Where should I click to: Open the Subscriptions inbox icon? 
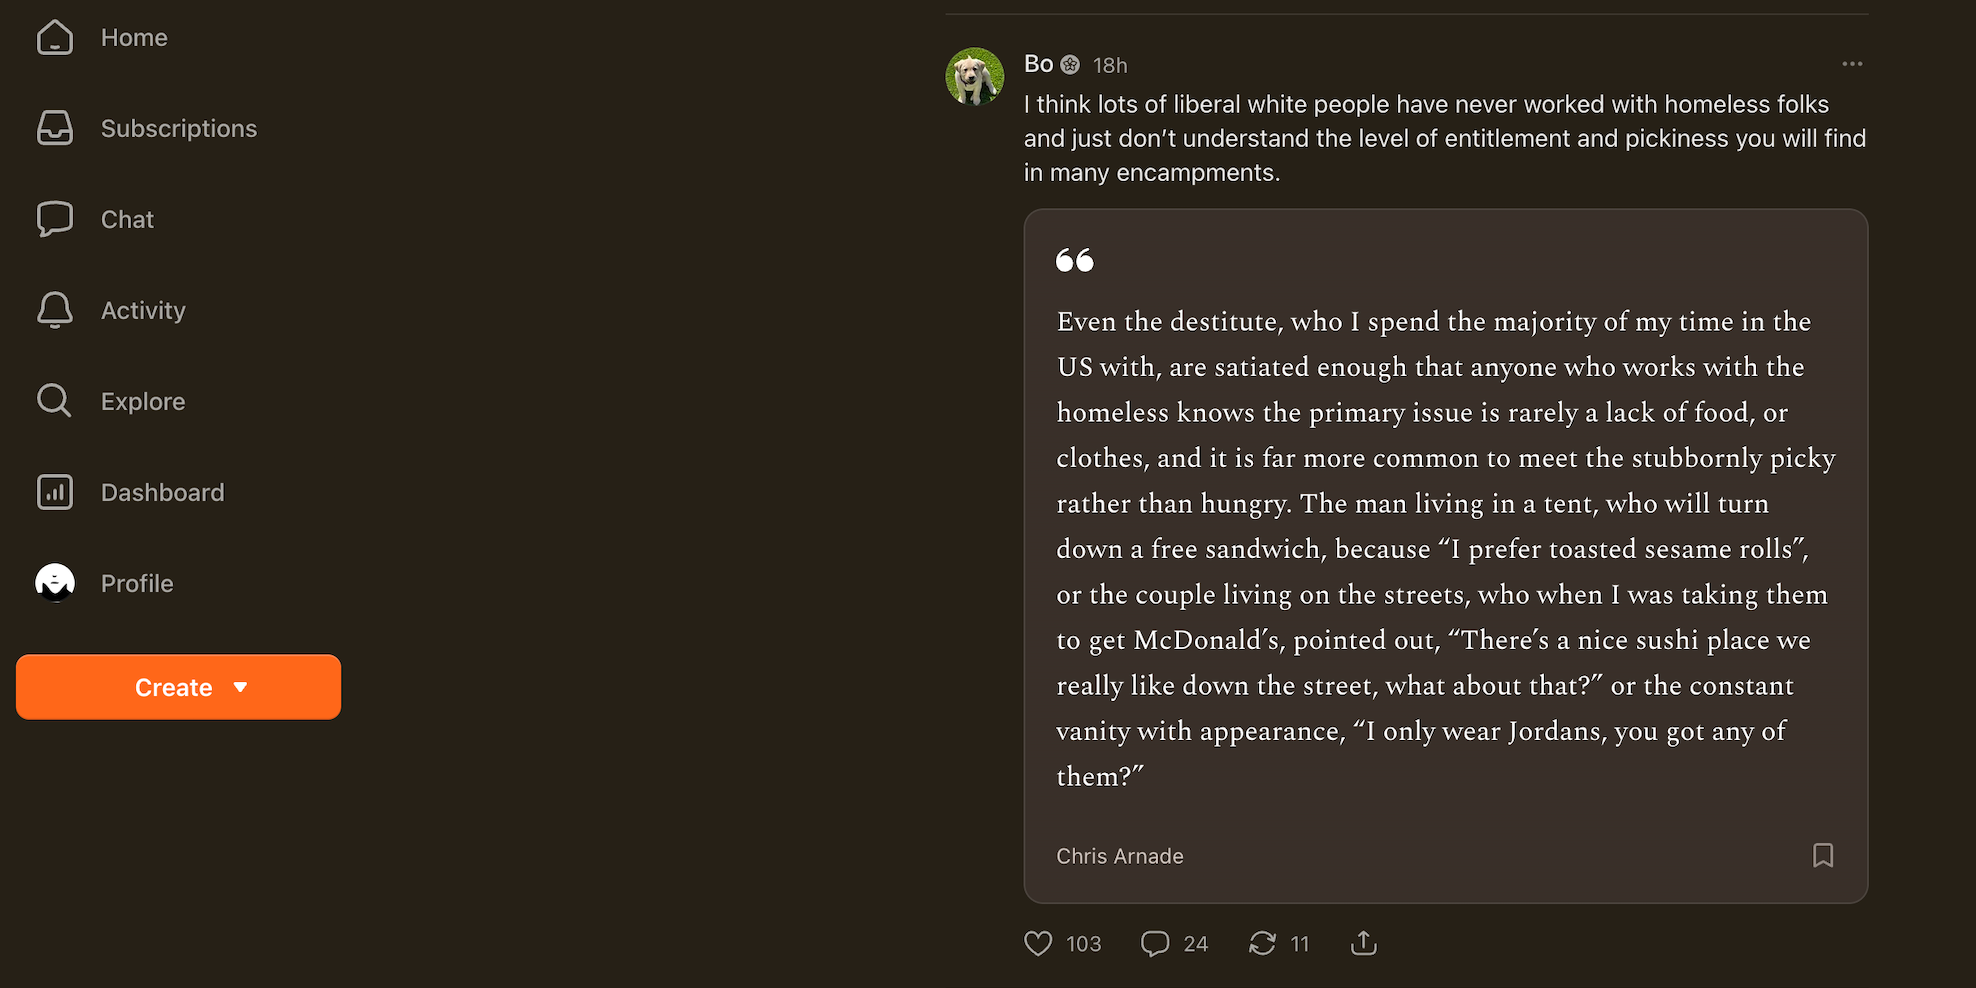[55, 128]
